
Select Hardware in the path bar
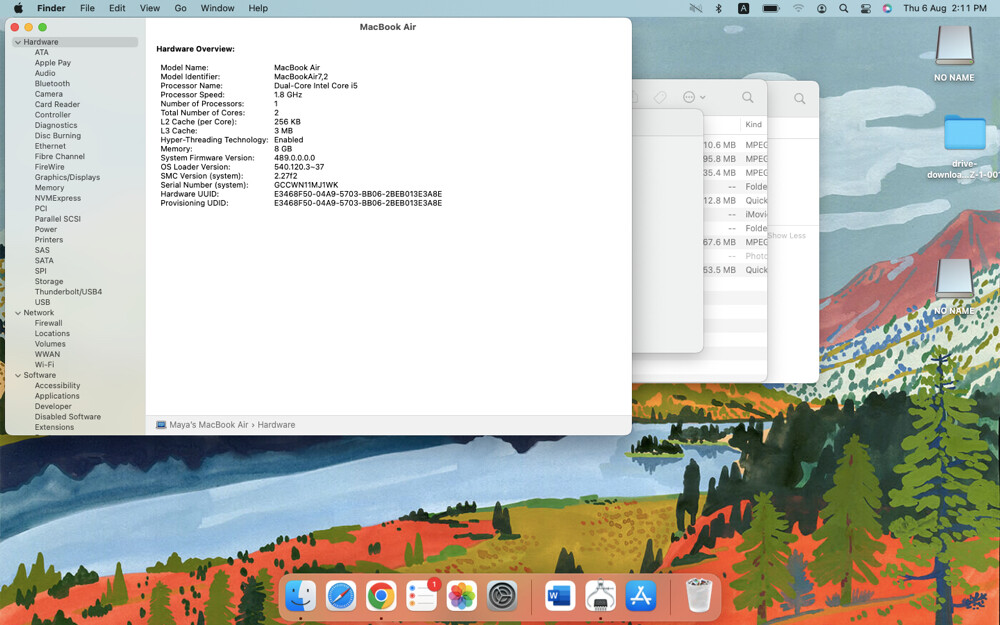pos(276,425)
